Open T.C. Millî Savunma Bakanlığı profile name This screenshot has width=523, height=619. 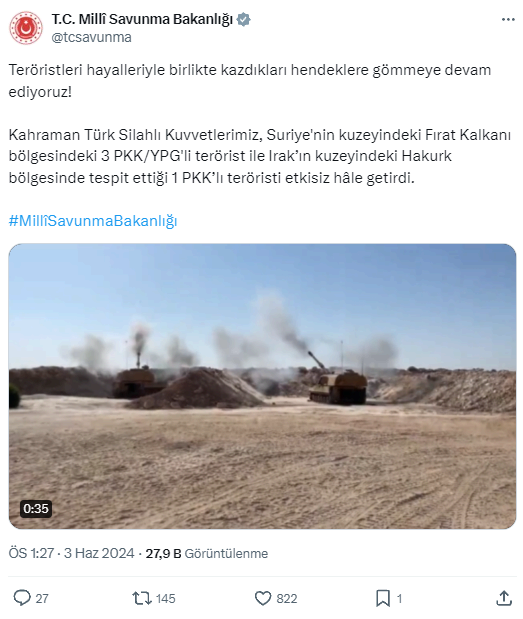[142, 19]
